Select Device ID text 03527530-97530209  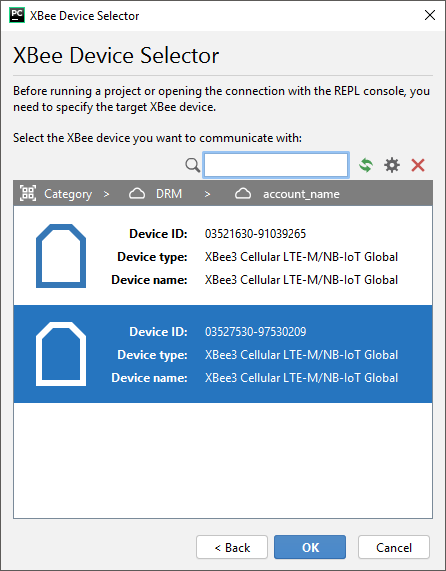[256, 332]
